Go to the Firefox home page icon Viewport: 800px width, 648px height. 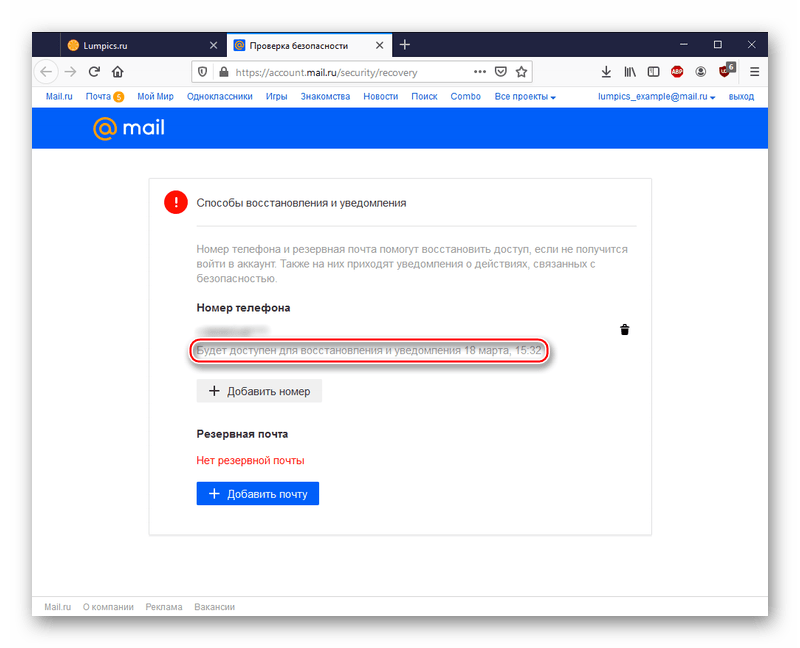tap(118, 72)
